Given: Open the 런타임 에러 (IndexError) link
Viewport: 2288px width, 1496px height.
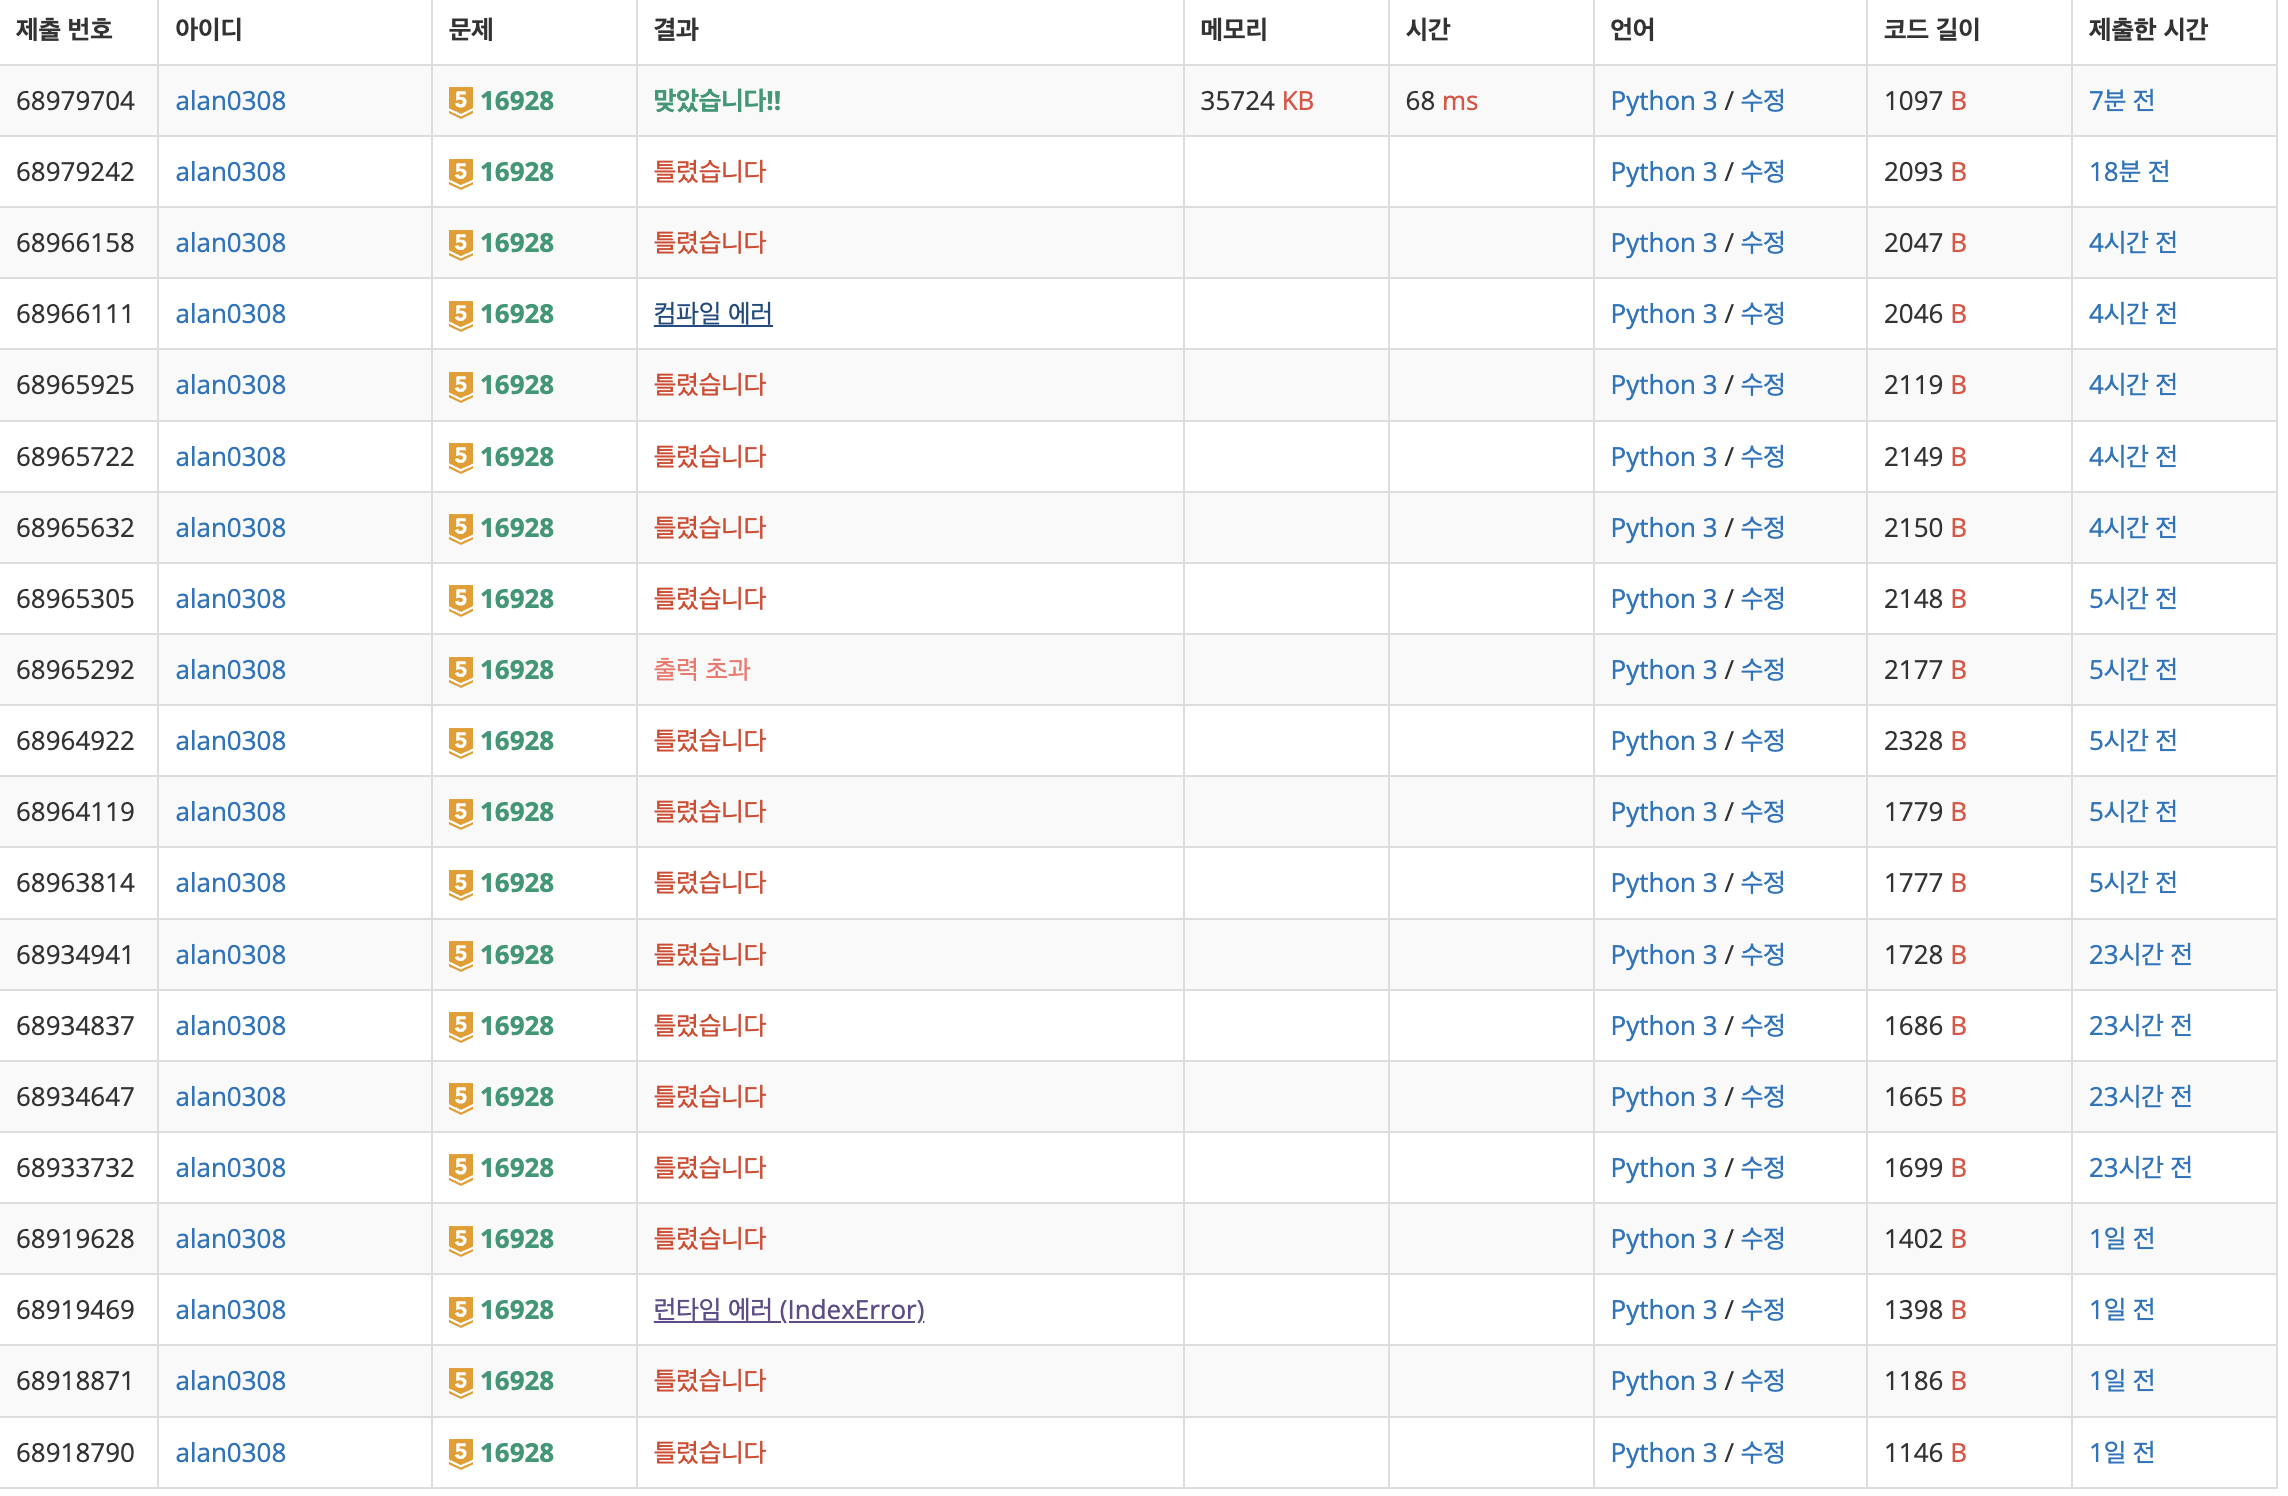Looking at the screenshot, I should coord(788,1310).
